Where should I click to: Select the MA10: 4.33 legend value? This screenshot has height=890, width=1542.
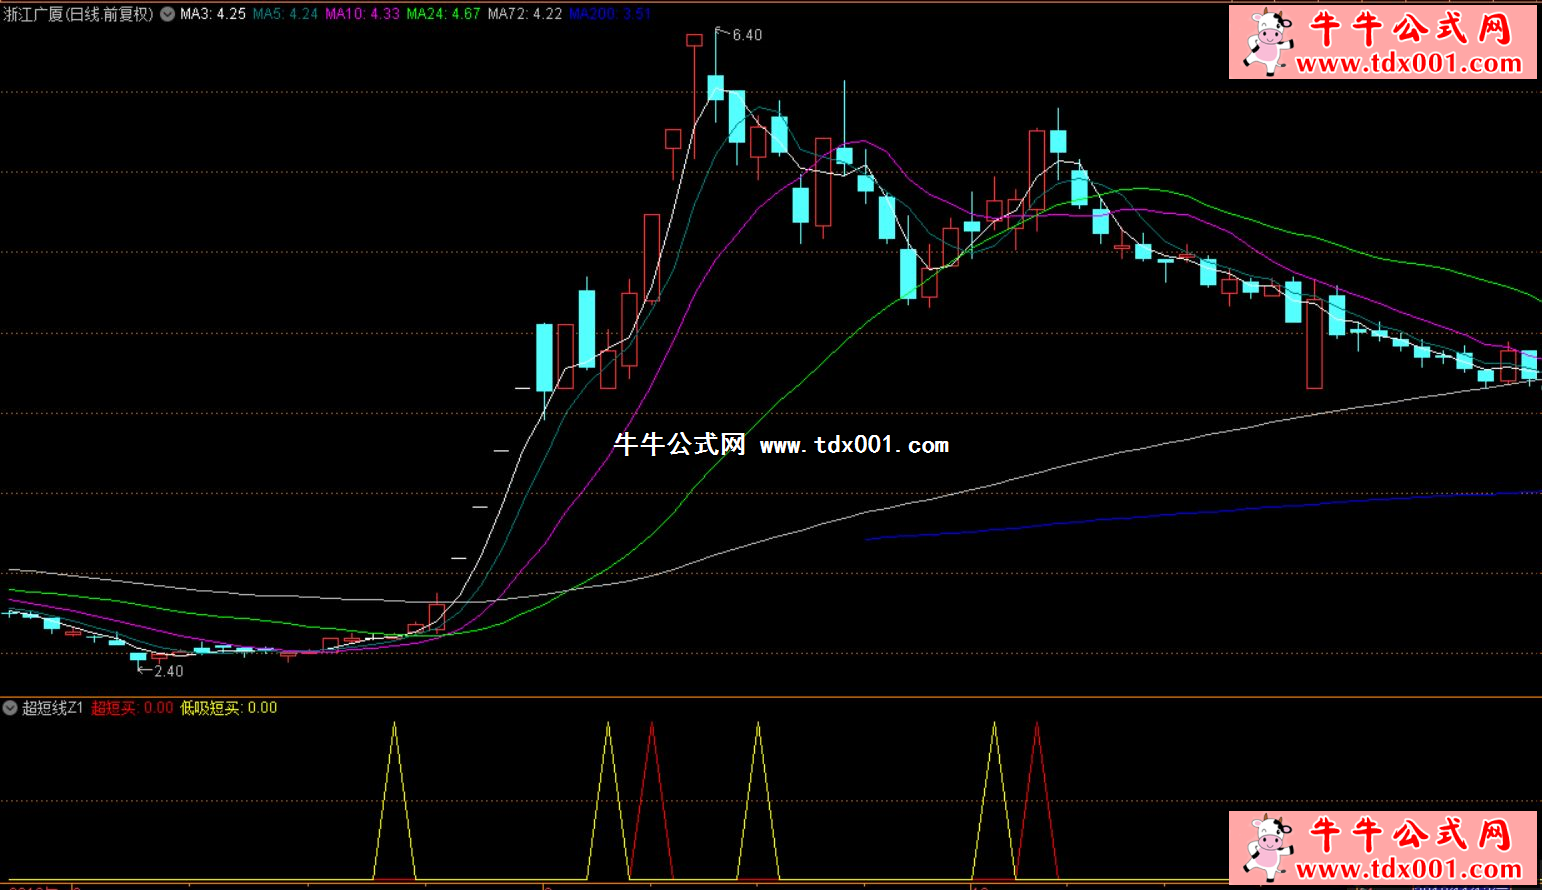(x=362, y=14)
